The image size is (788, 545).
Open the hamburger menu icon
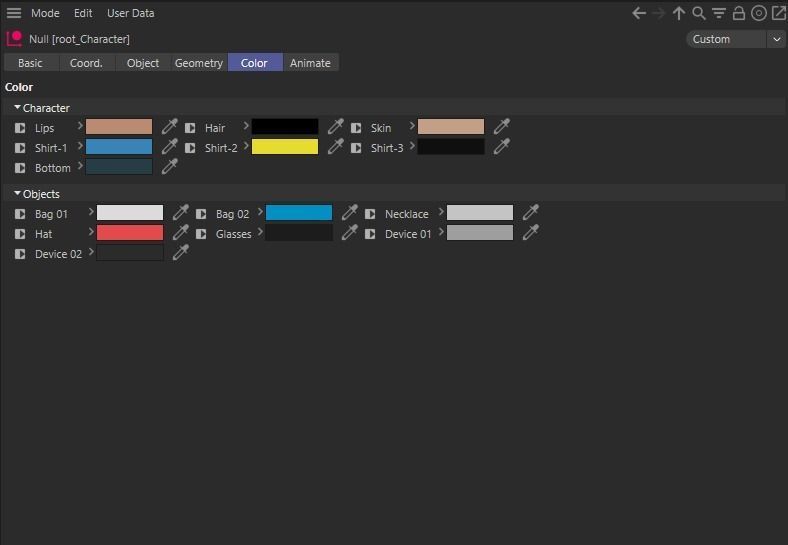click(x=14, y=13)
